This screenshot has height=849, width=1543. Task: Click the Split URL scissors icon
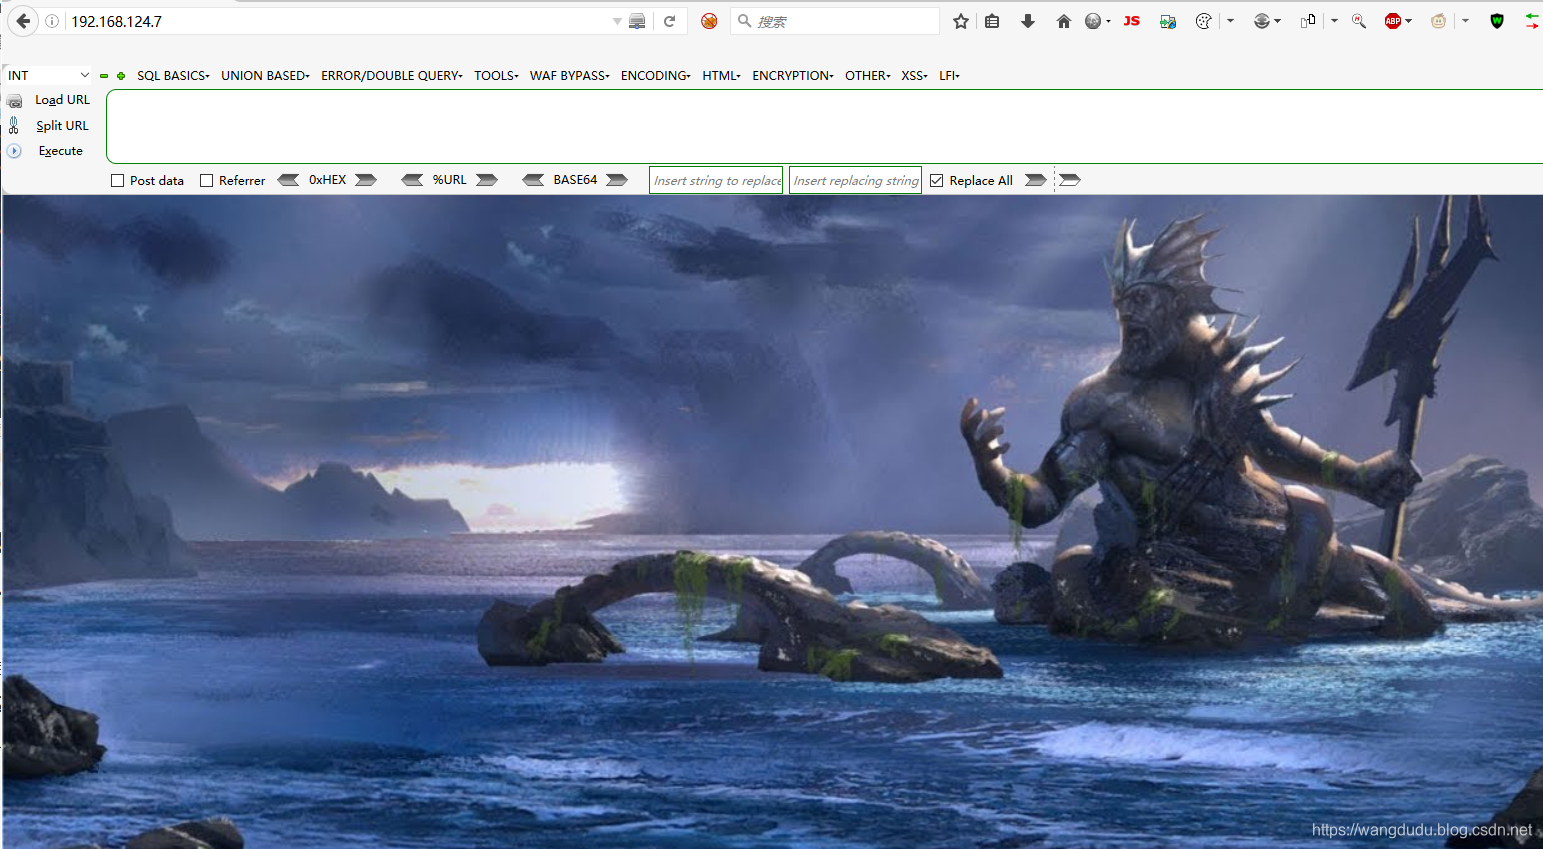14,126
